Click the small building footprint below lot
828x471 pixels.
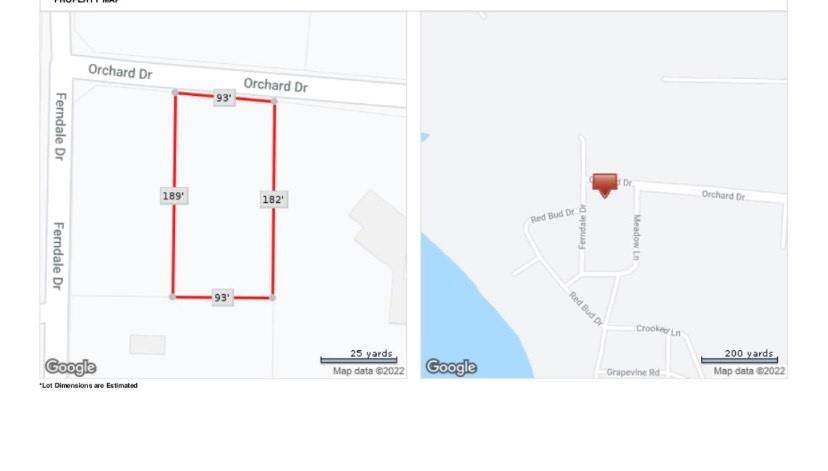(x=147, y=344)
